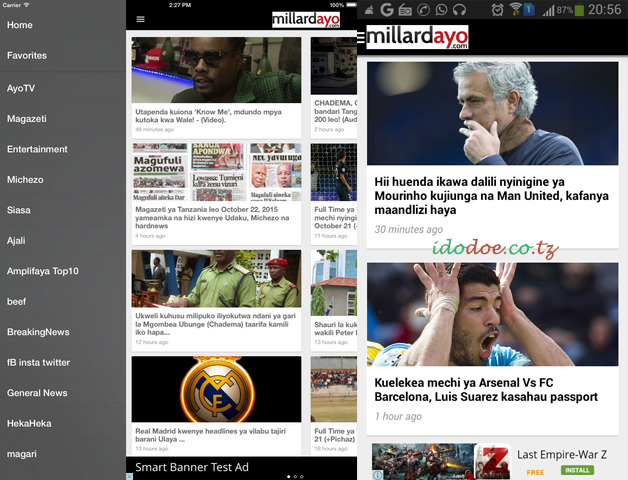Image resolution: width=628 pixels, height=480 pixels.
Task: Tap '2:27 PM' time in iOS status bar
Action: click(180, 5)
